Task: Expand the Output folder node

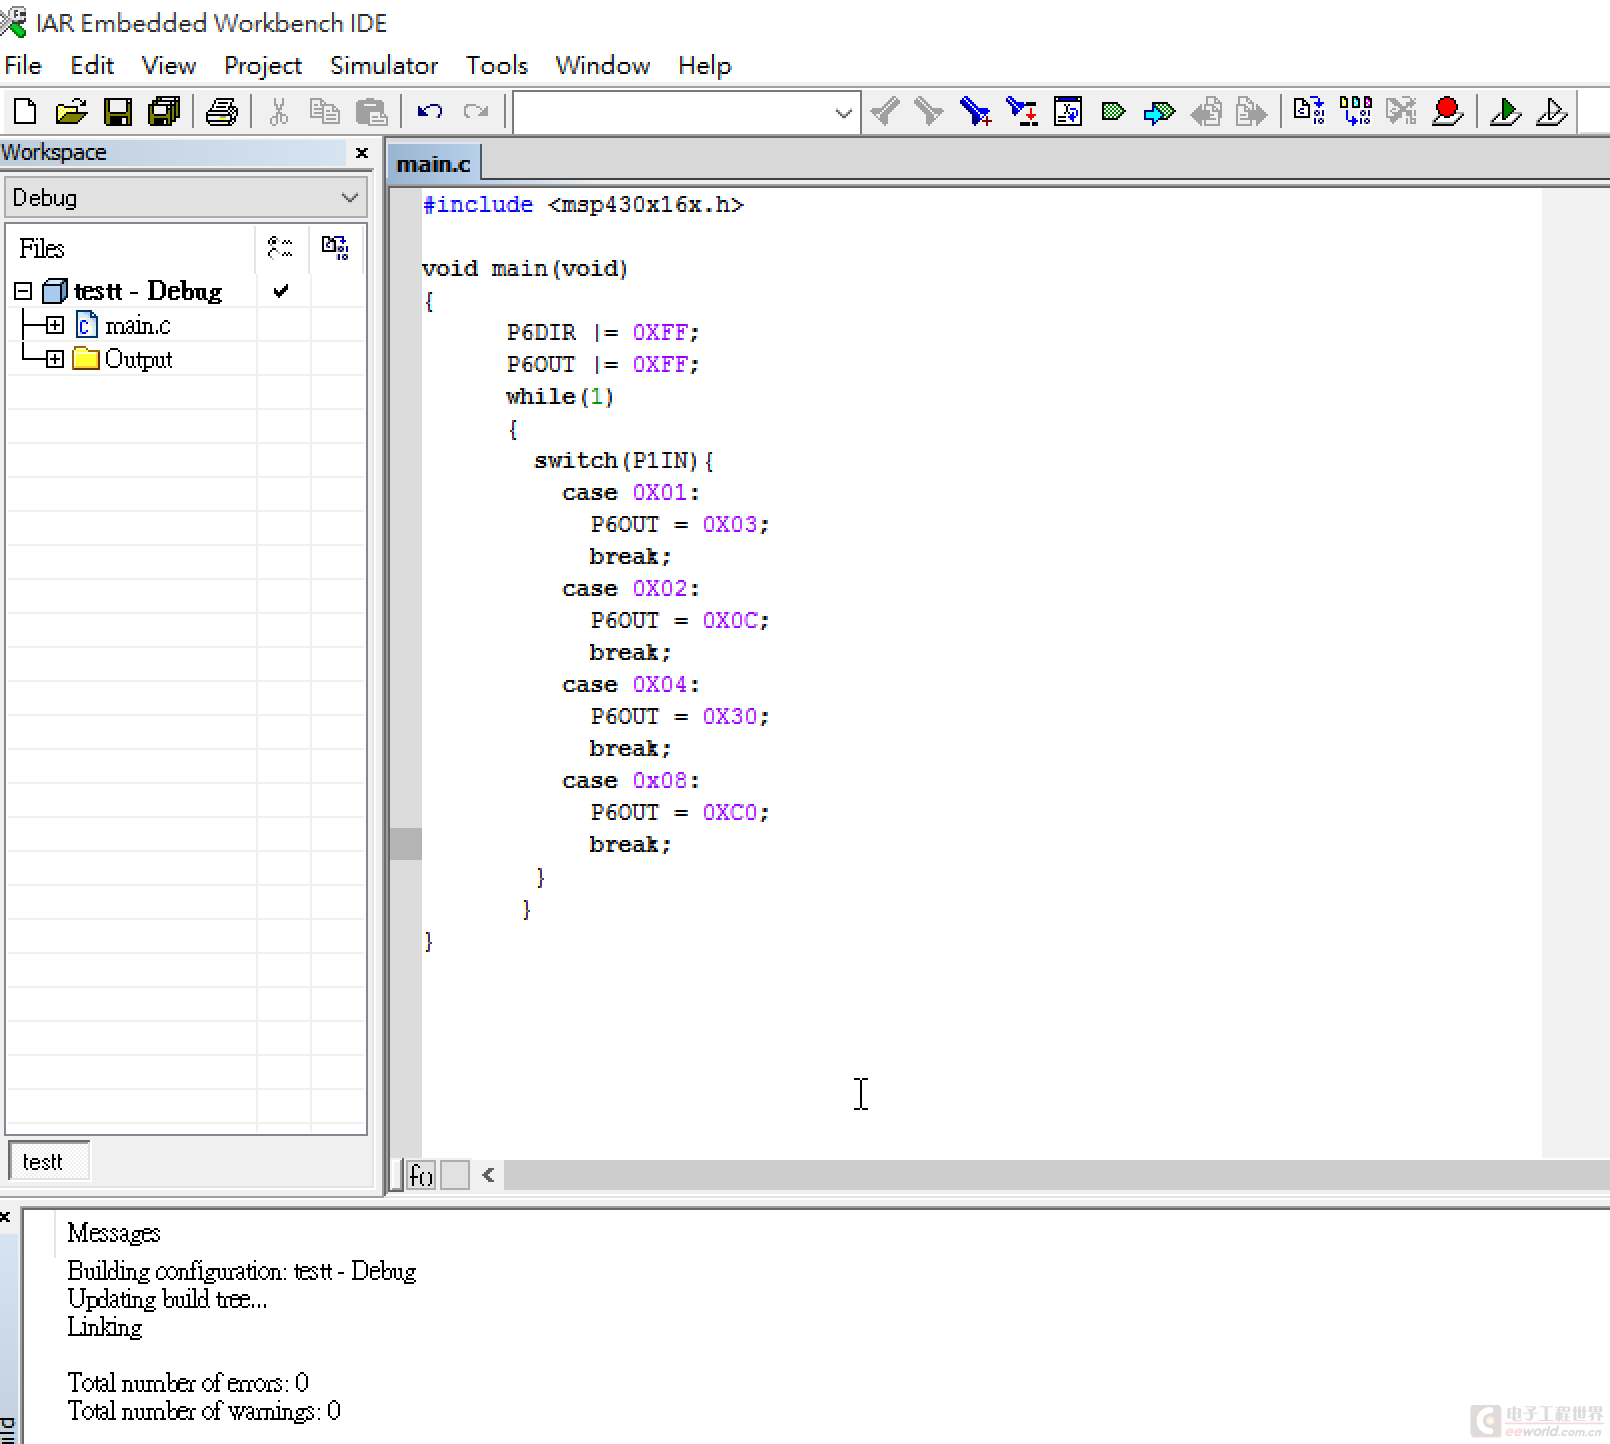Action: tap(55, 359)
